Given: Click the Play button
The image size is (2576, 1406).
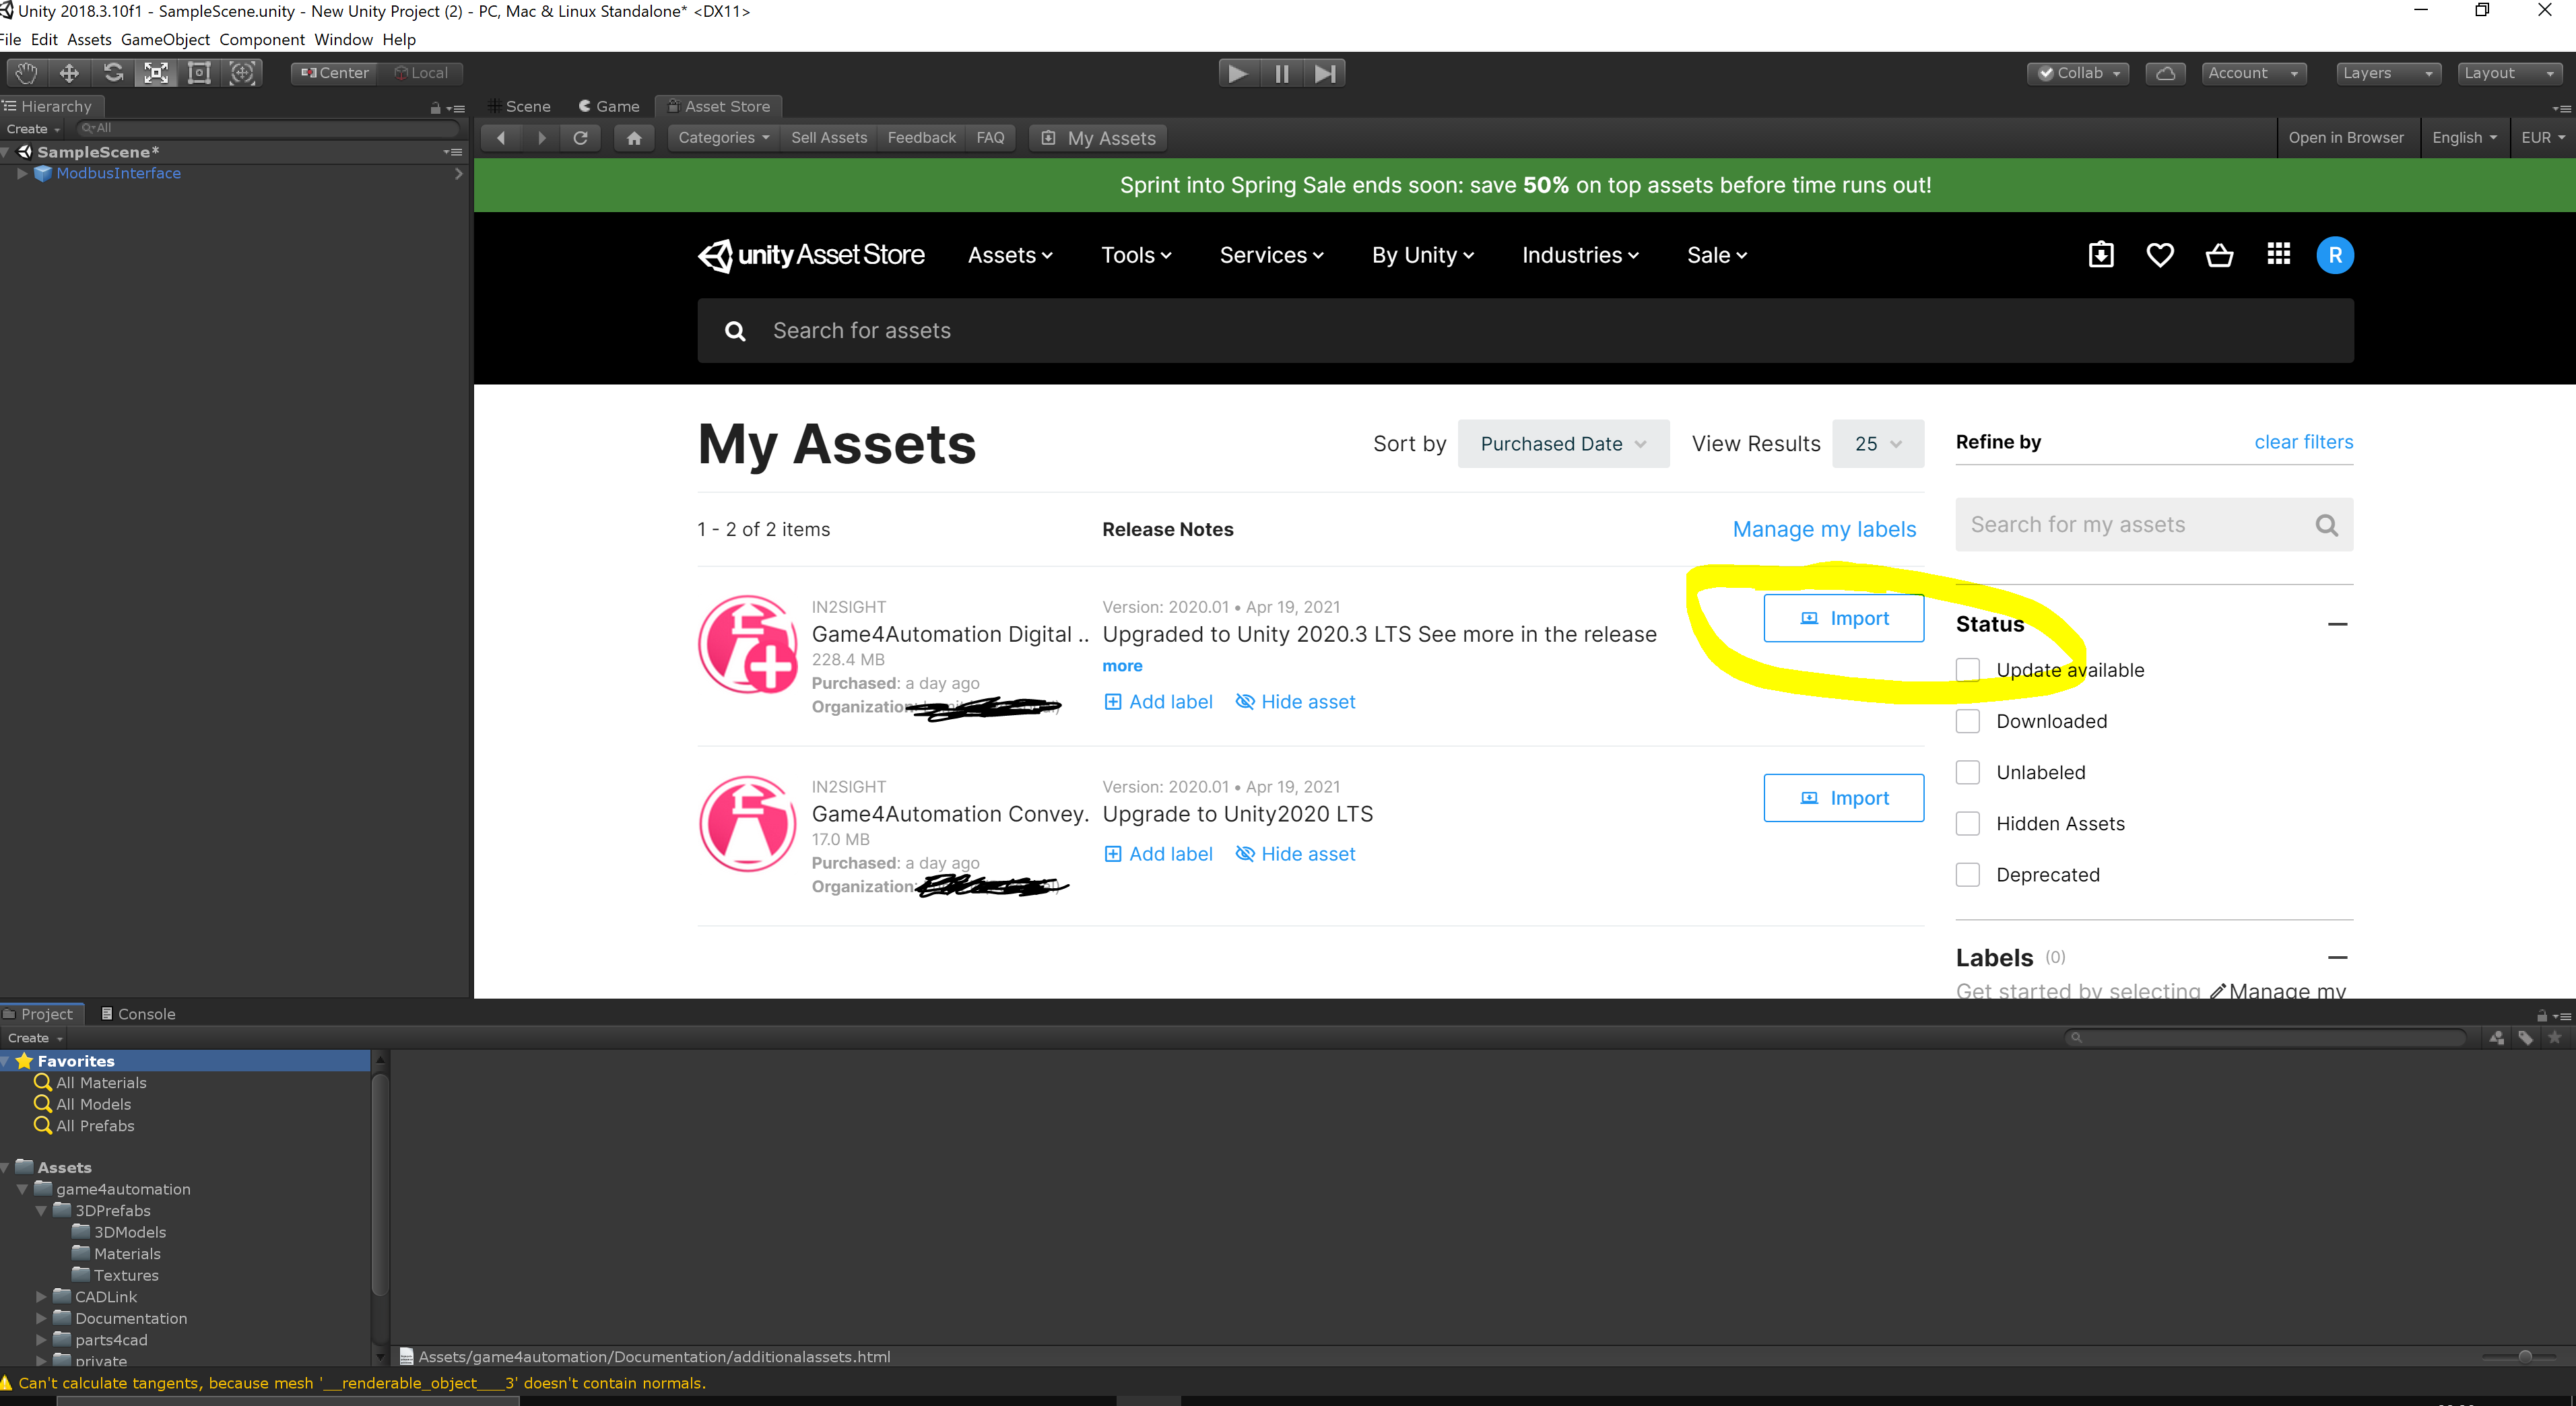Looking at the screenshot, I should pos(1238,73).
